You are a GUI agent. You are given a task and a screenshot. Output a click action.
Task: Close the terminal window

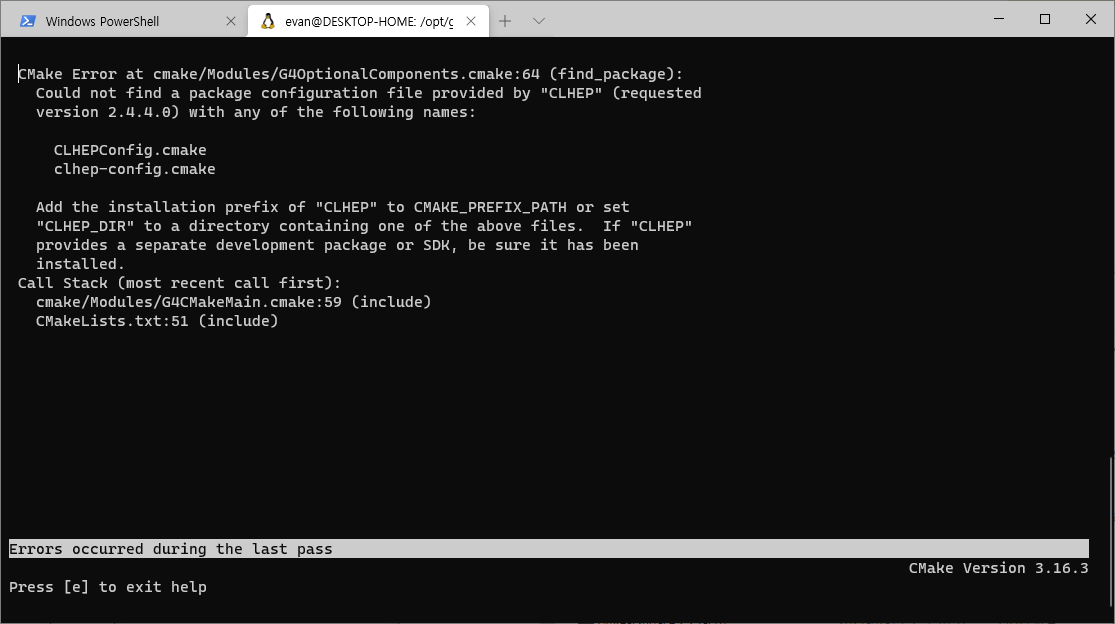(1091, 19)
